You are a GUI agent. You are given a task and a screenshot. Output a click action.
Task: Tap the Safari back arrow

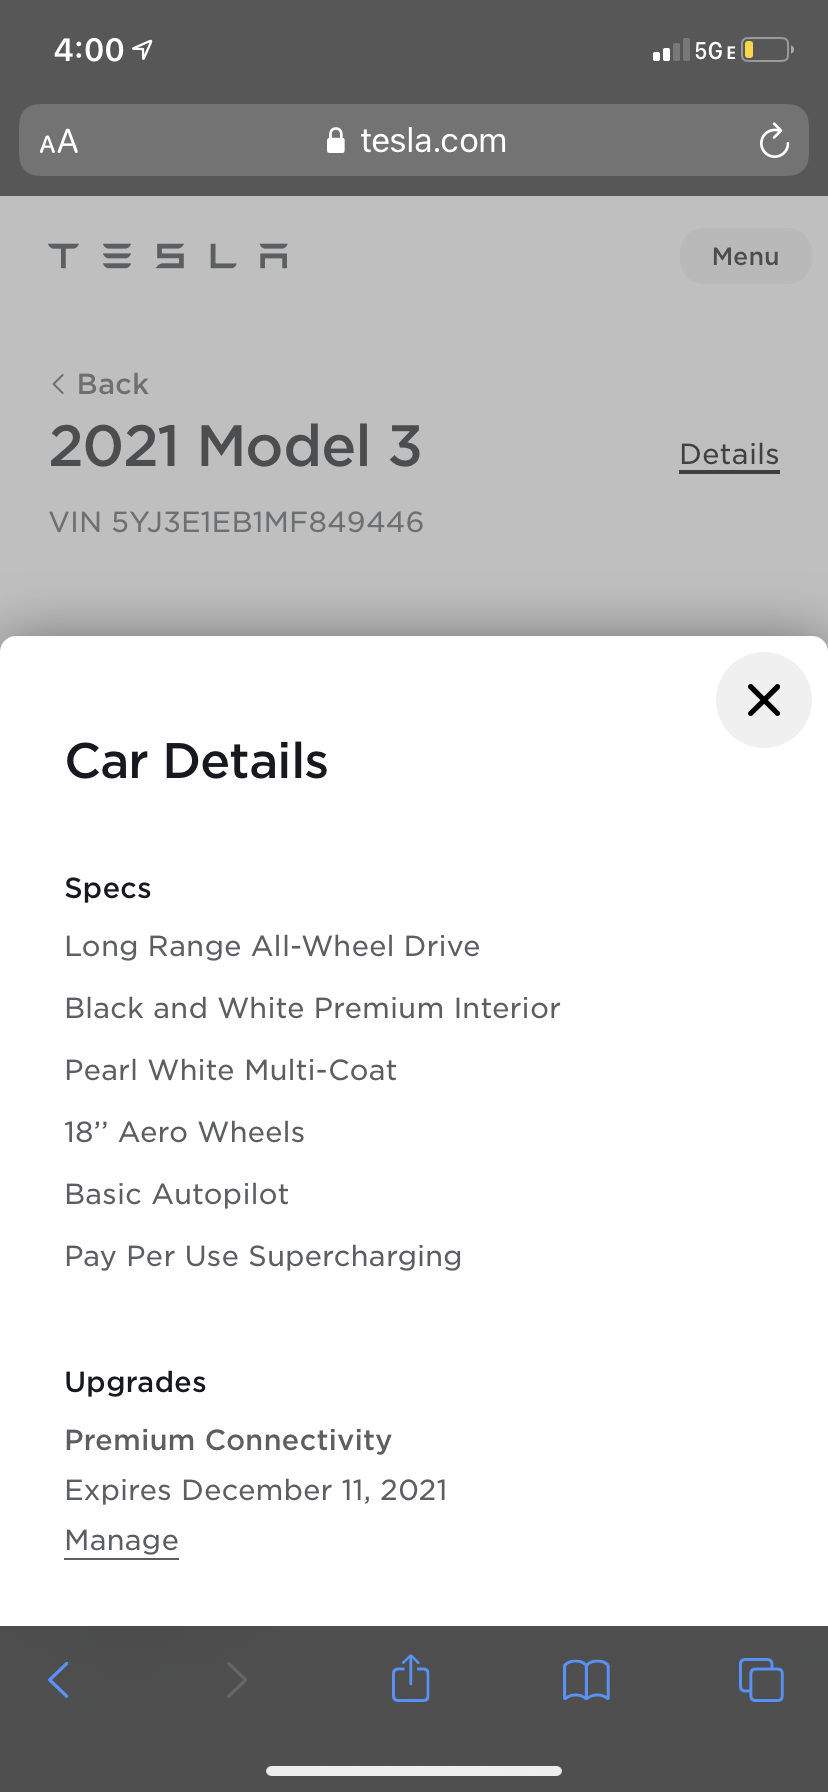(x=59, y=1679)
